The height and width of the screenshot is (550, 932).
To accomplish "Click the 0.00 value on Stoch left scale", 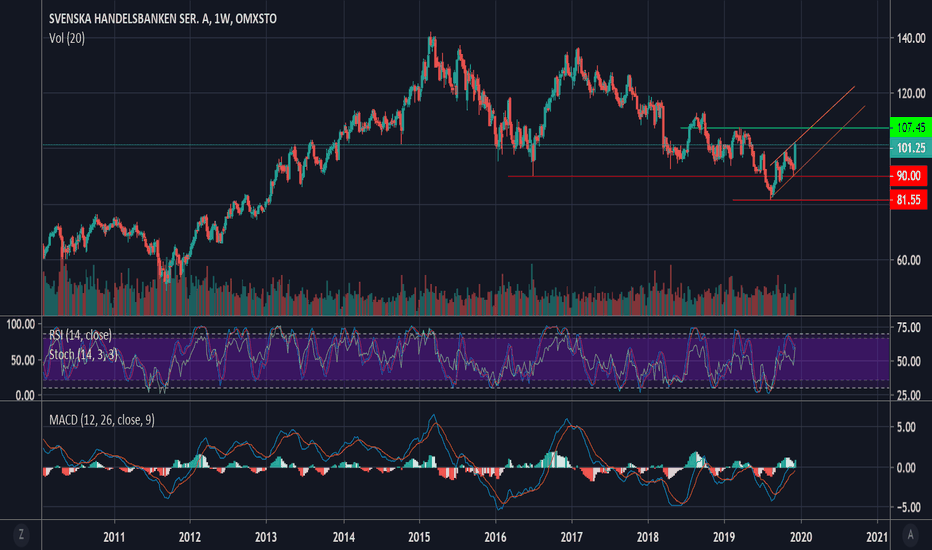I will pyautogui.click(x=25, y=395).
